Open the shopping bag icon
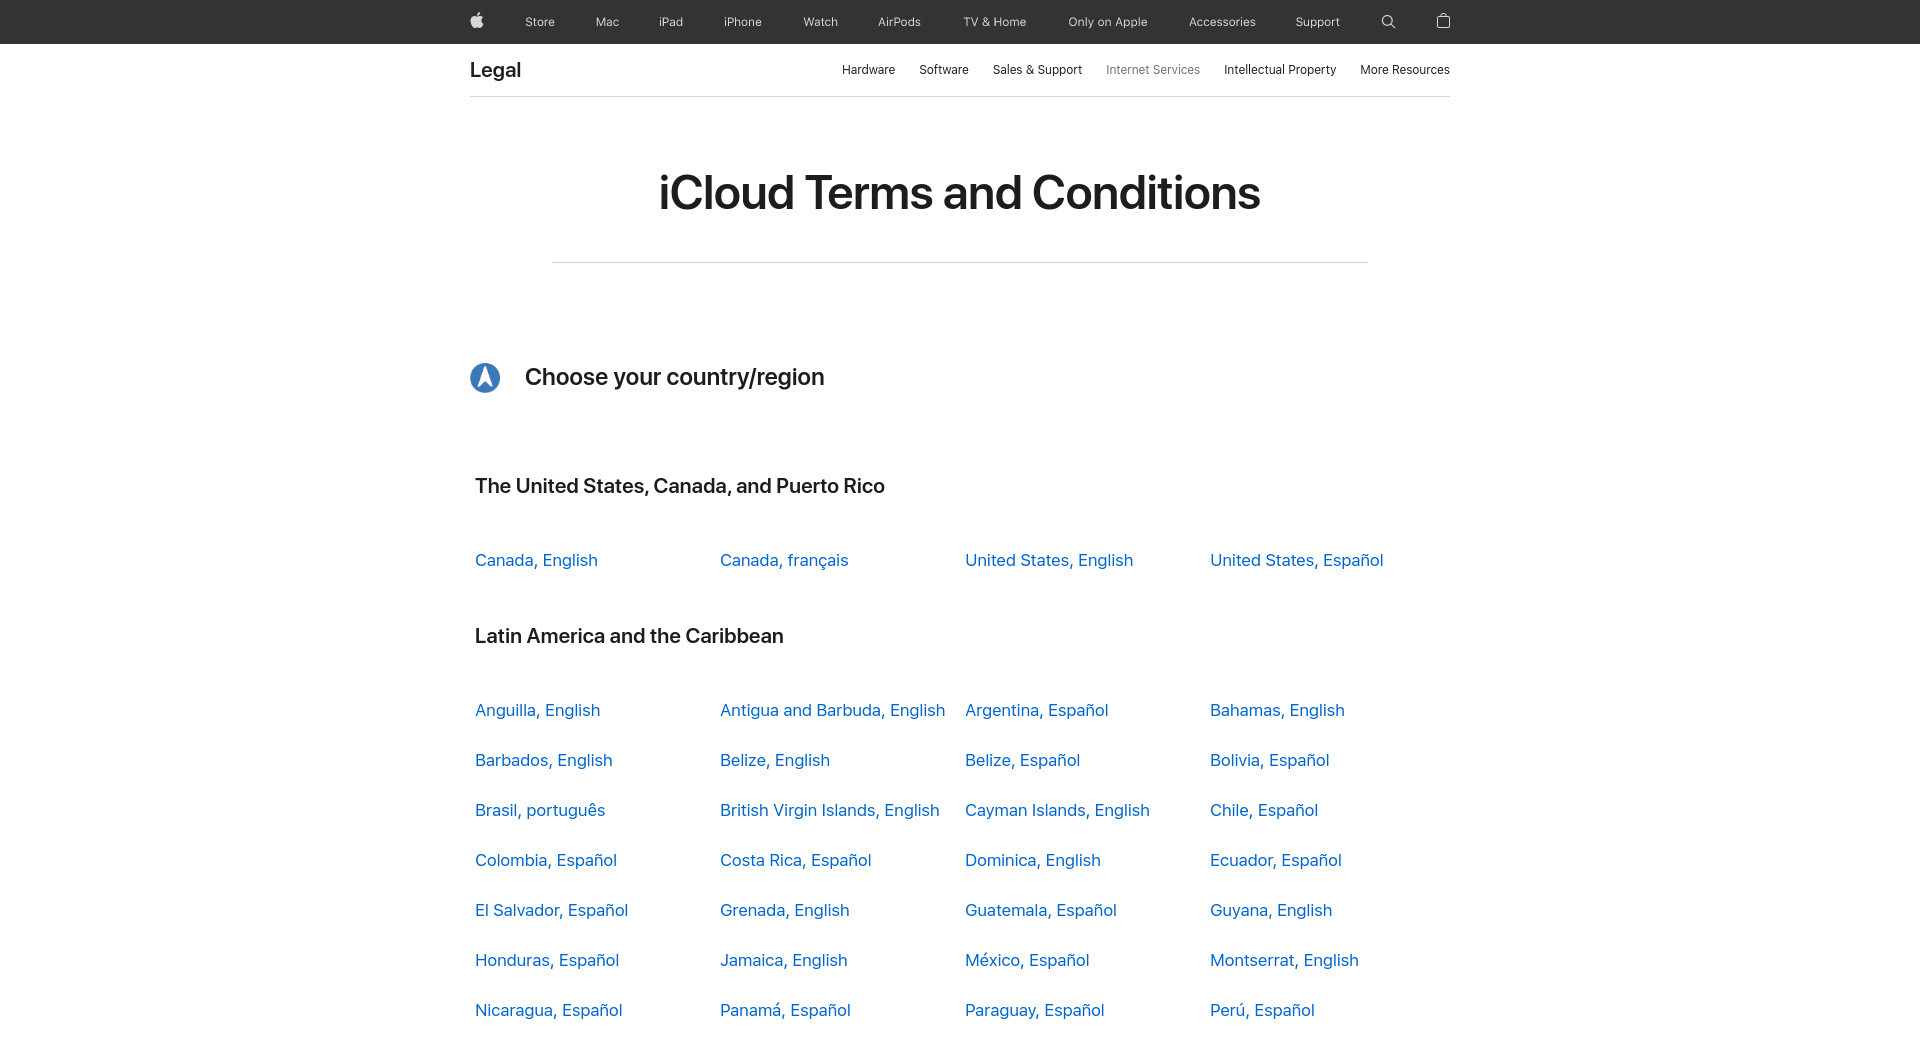Image resolution: width=1920 pixels, height=1040 pixels. click(1443, 21)
